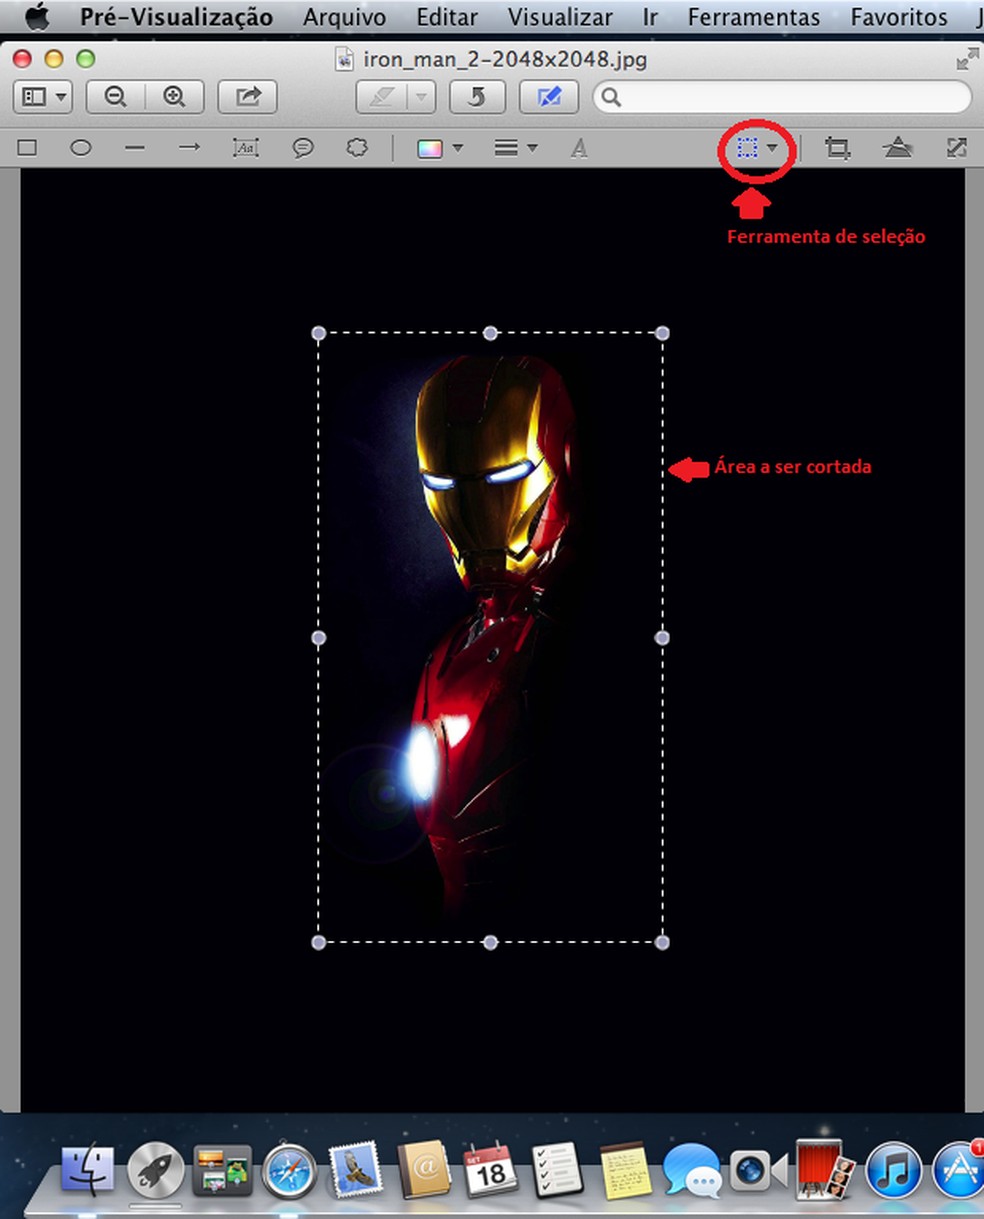Open App Store from the Dock
This screenshot has width=984, height=1219.
[958, 1170]
